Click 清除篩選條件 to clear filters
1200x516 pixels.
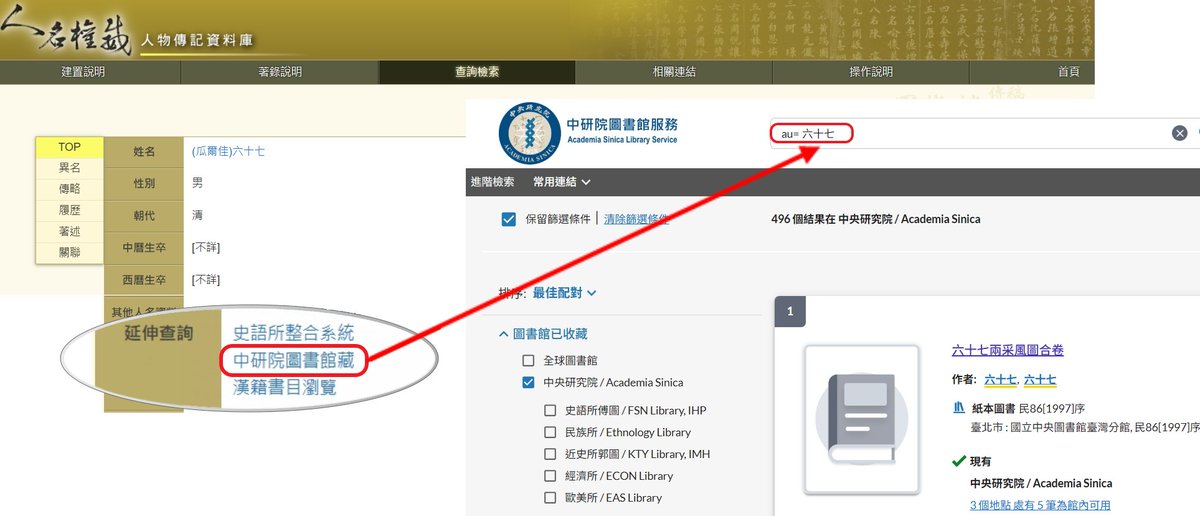(636, 219)
